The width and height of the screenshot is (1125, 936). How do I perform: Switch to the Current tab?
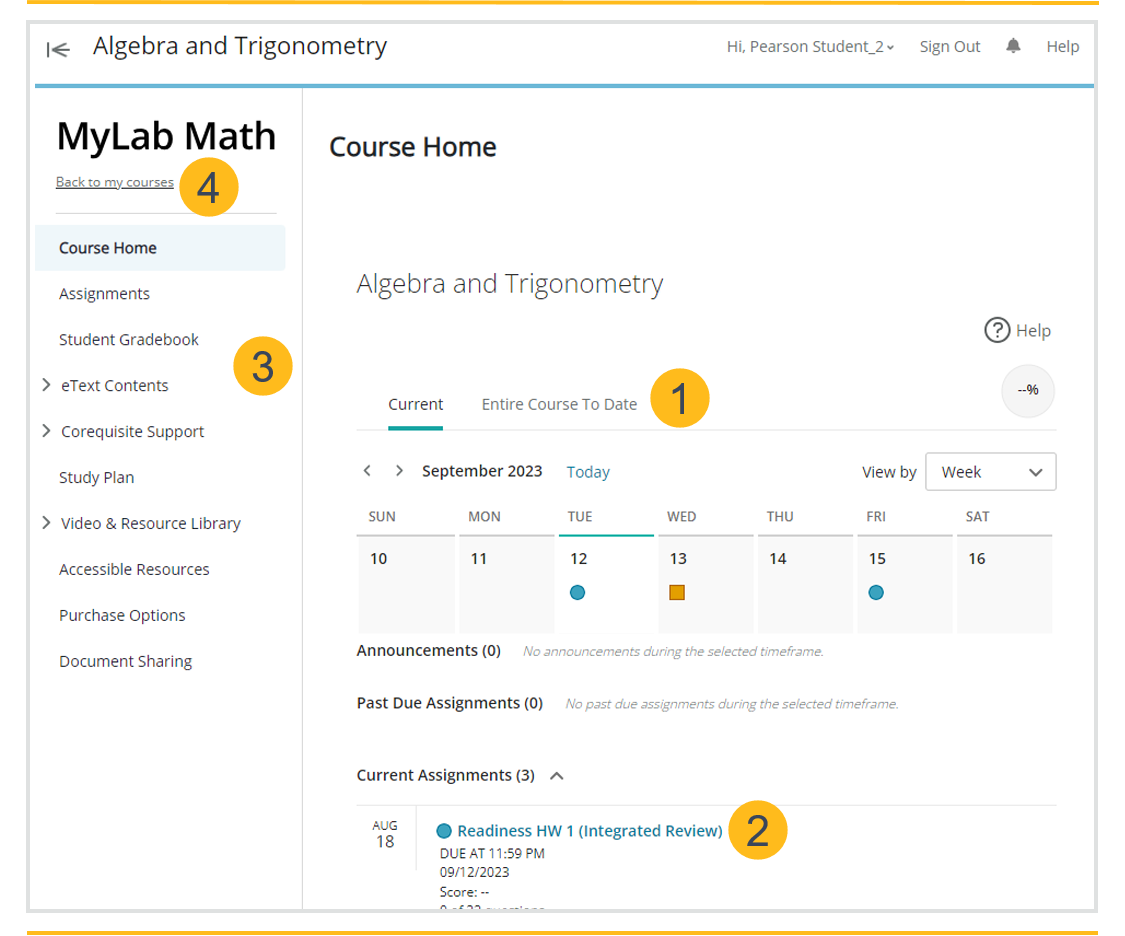415,405
